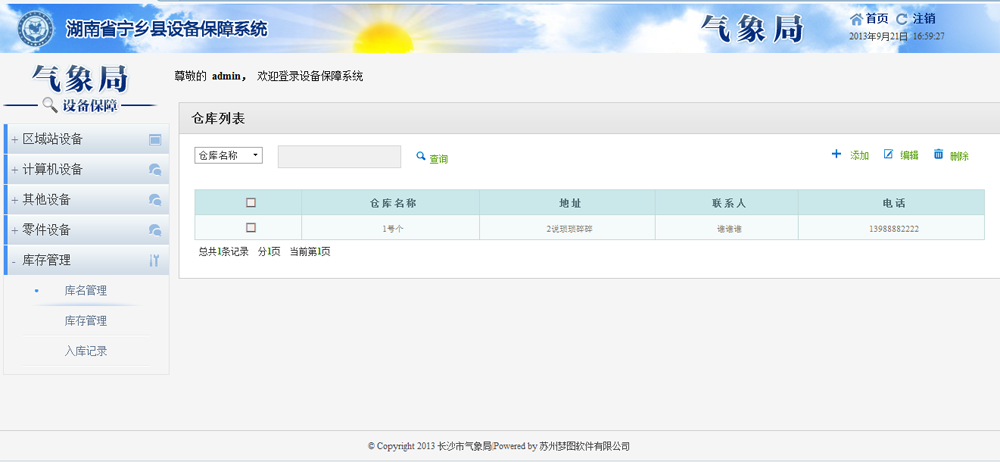Open the 库名管理 submenu item
This screenshot has width=1000, height=462.
(85, 291)
